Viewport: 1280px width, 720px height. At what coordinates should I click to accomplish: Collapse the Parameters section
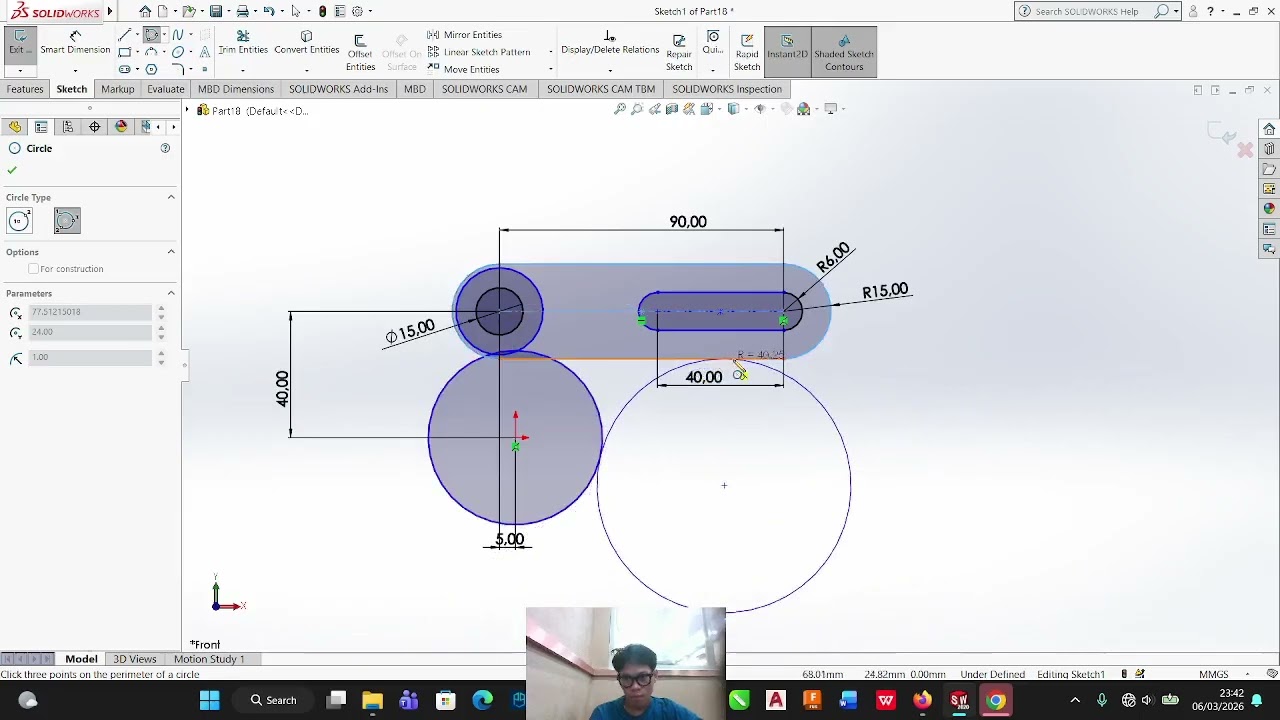[x=171, y=293]
